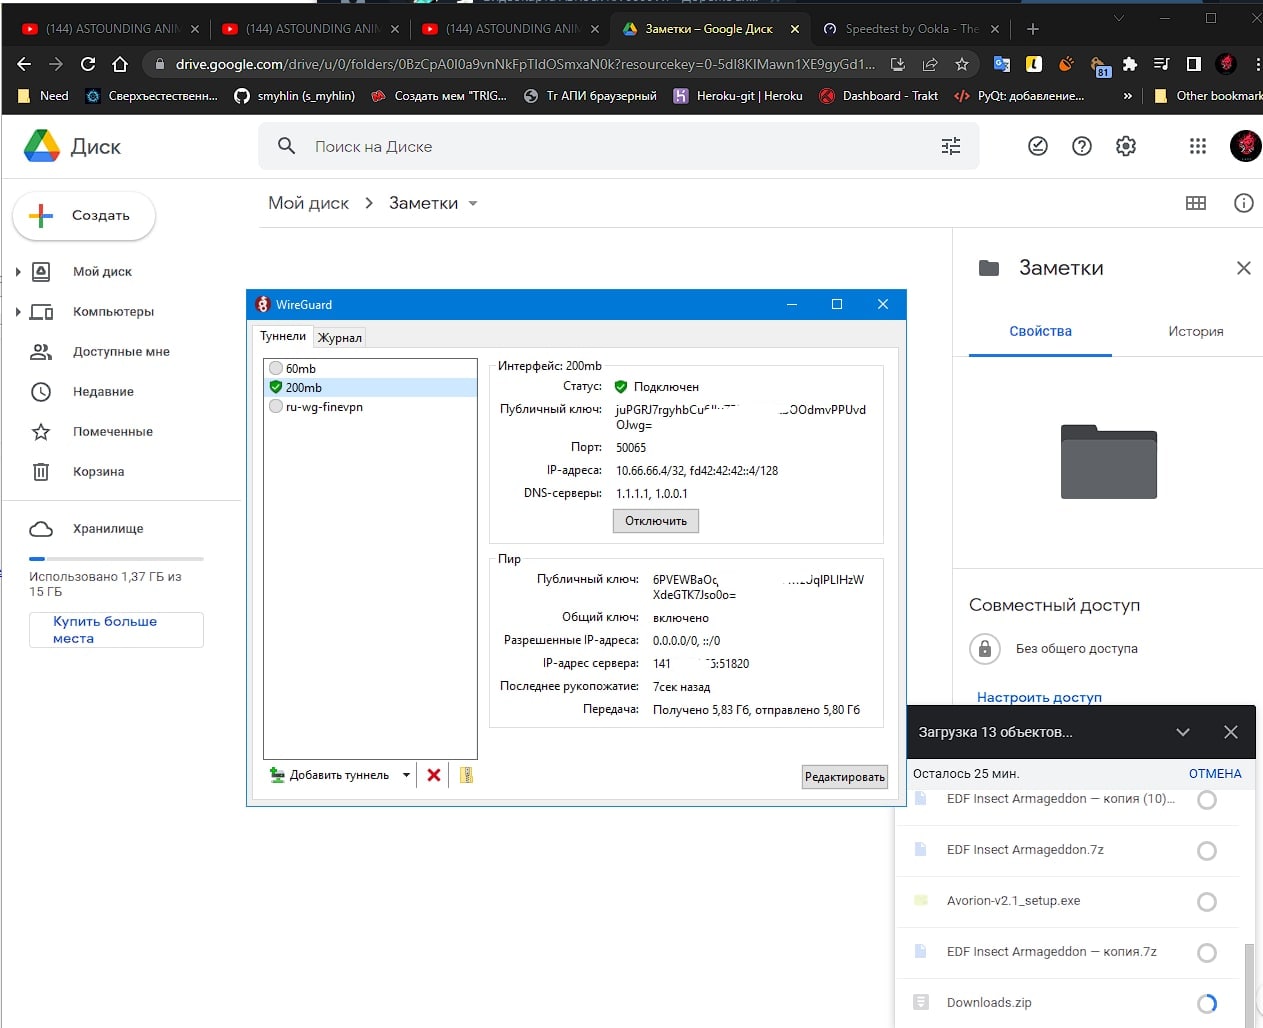This screenshot has width=1263, height=1028.
Task: Click the offline ready status icon
Action: 1038,146
